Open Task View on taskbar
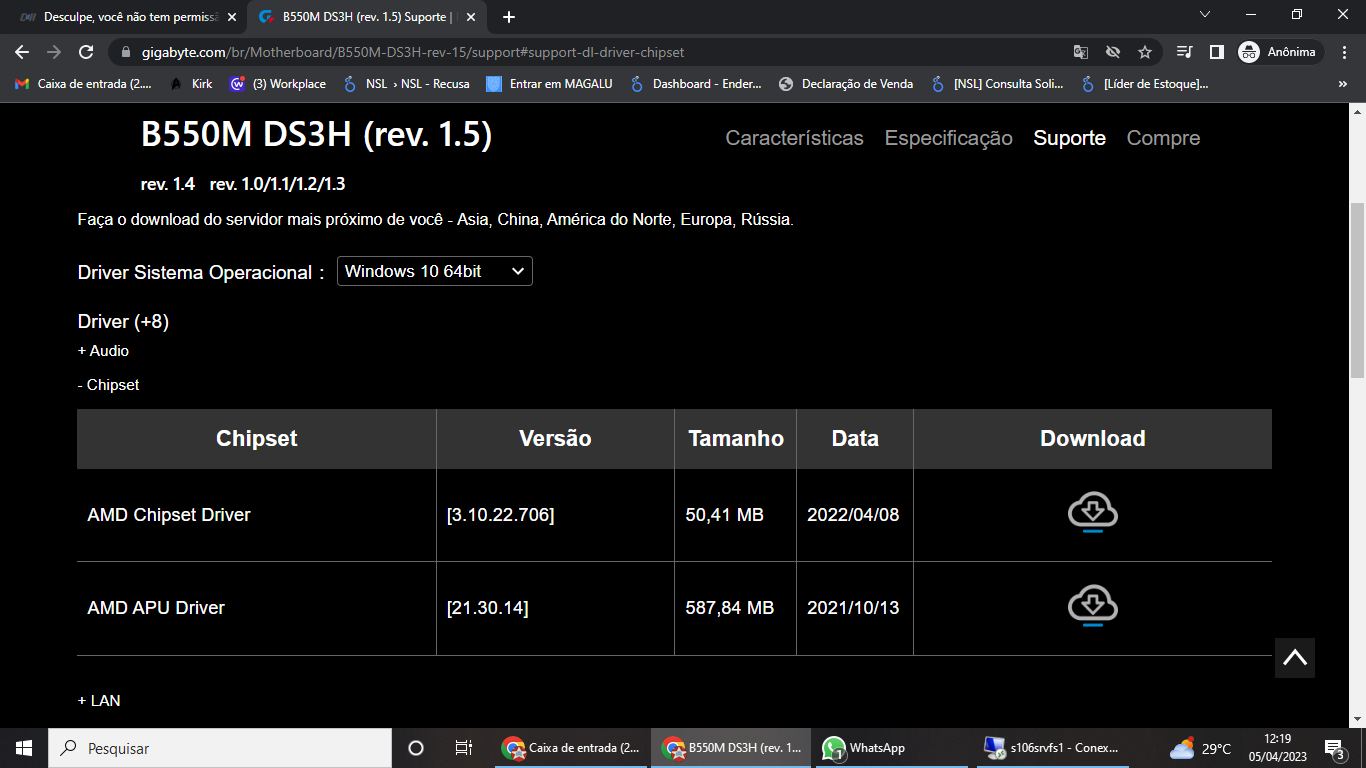1366x768 pixels. 464,748
